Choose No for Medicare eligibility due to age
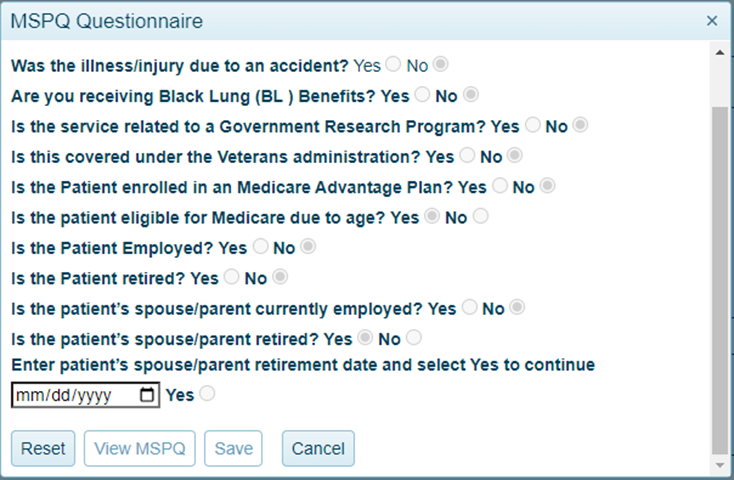 coord(480,216)
